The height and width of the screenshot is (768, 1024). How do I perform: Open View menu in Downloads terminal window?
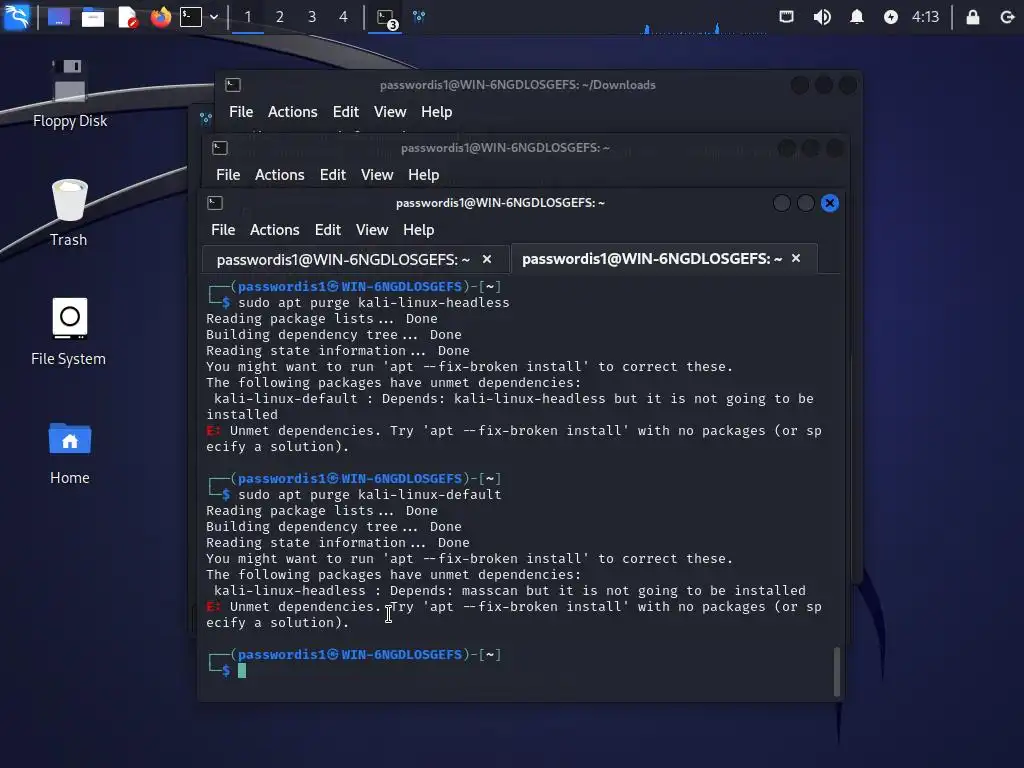click(391, 112)
